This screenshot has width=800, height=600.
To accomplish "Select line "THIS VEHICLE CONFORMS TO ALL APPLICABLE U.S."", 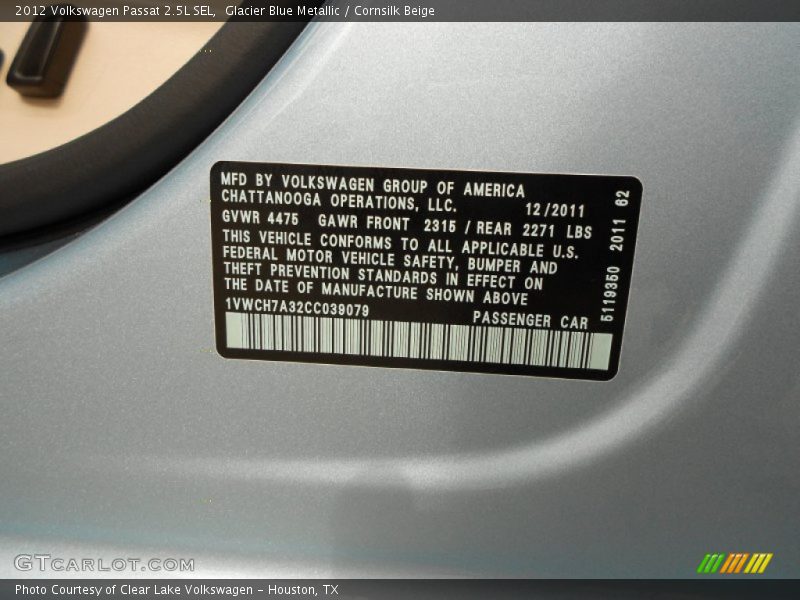I will (401, 243).
